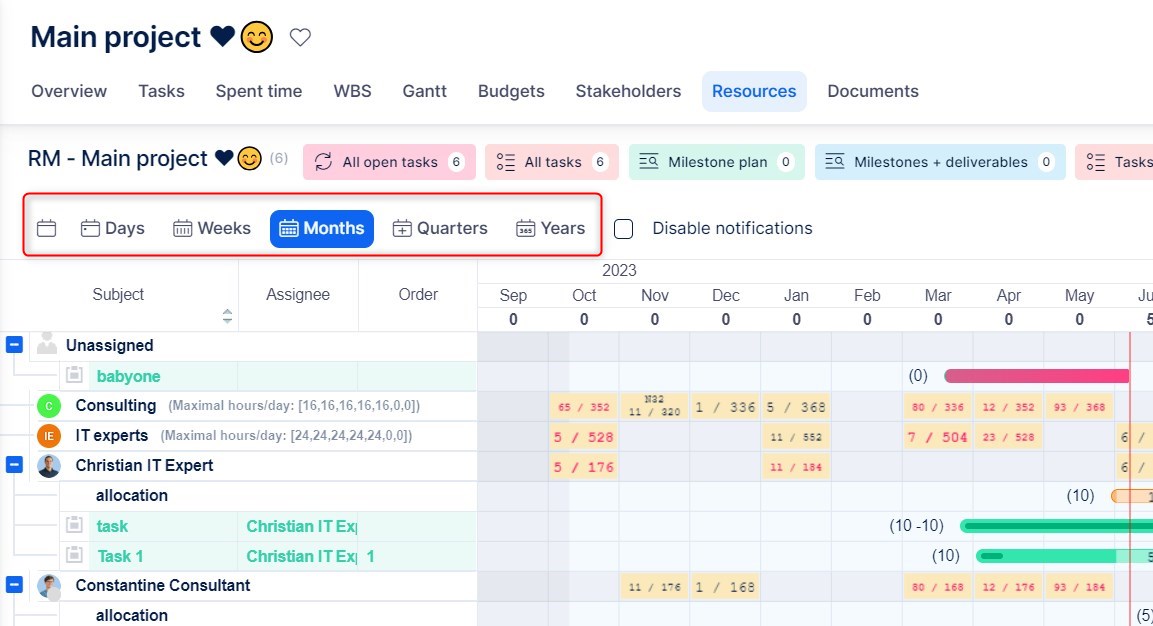Switch timeline zoom to Days

(113, 228)
